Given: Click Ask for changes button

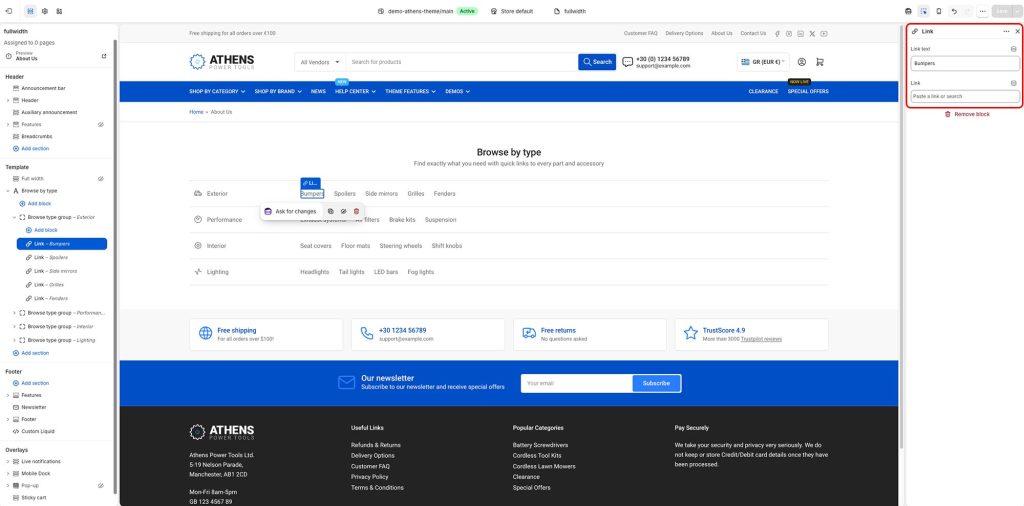Looking at the screenshot, I should tap(291, 212).
